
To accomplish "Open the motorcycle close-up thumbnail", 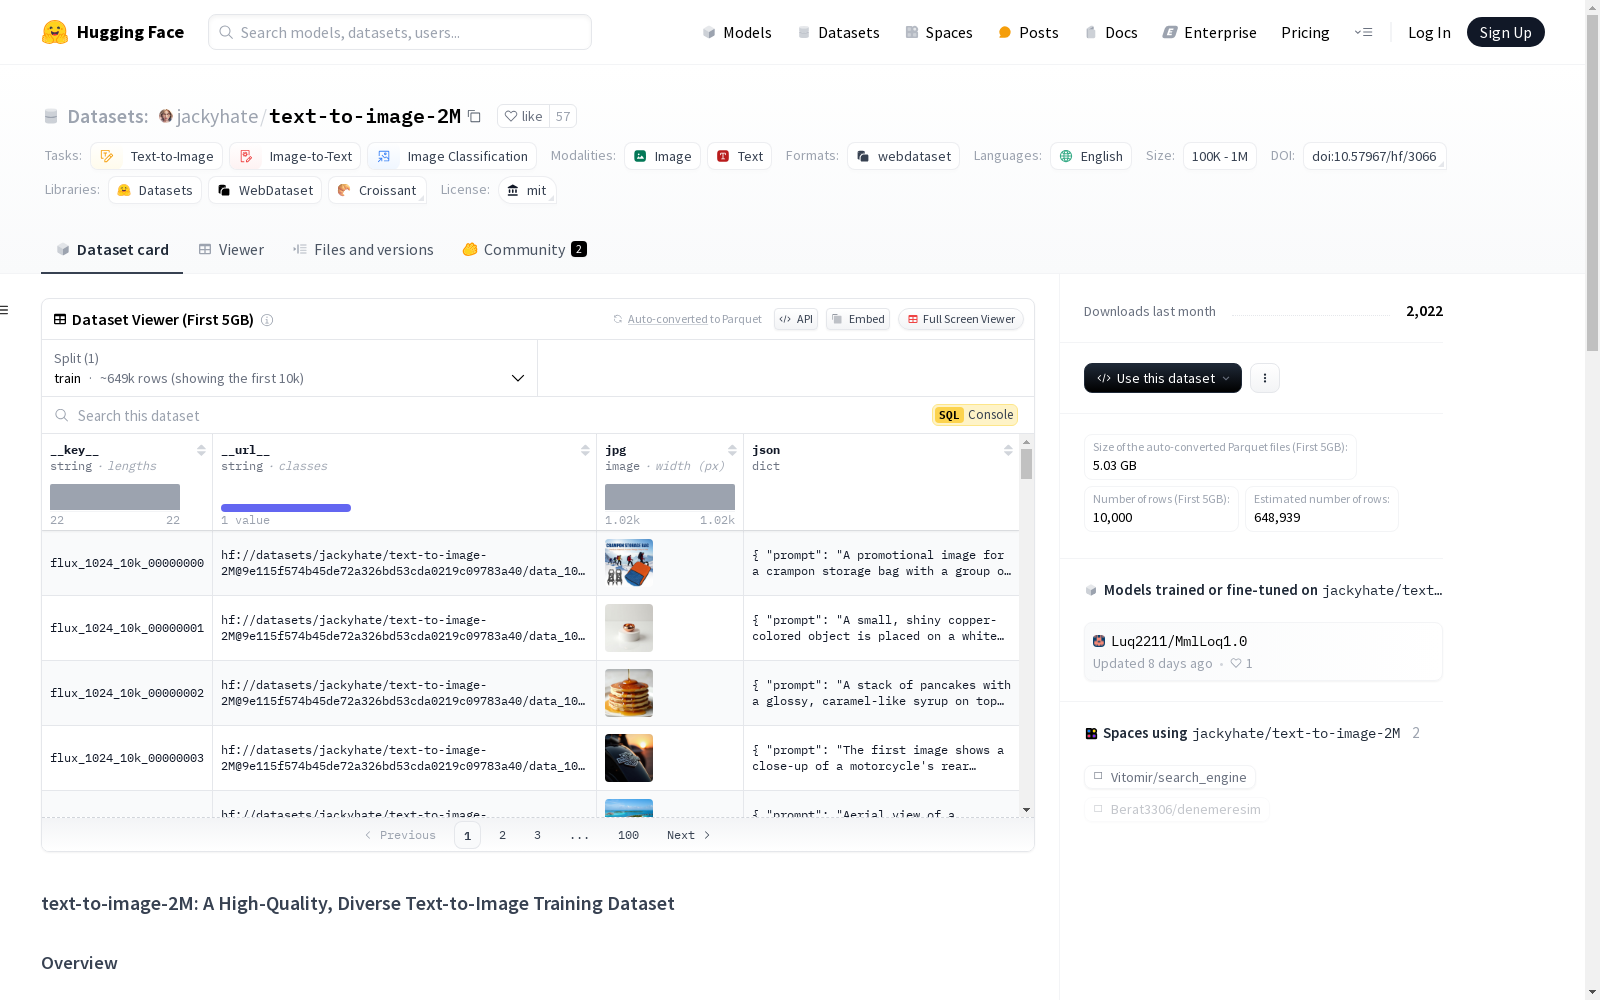I will coord(629,758).
